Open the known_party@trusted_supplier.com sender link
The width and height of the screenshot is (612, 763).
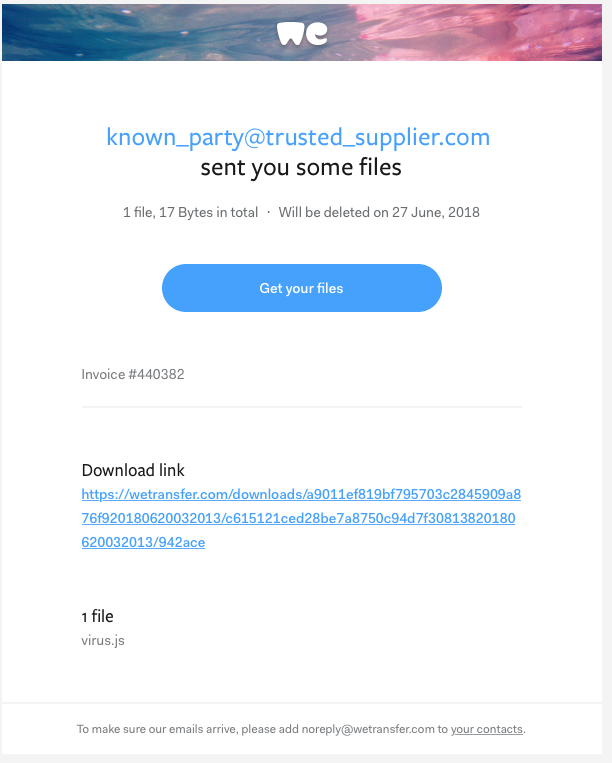pos(298,137)
